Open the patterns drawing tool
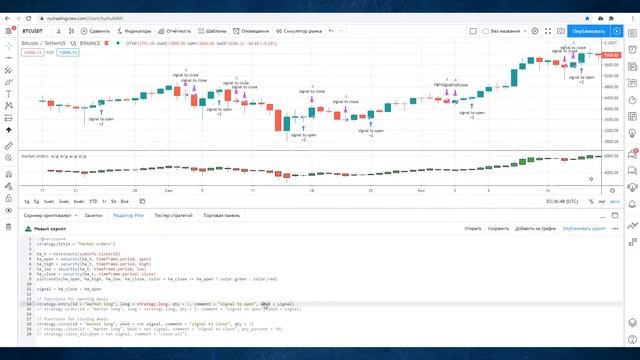Image resolution: width=640 pixels, height=360 pixels. tap(9, 106)
